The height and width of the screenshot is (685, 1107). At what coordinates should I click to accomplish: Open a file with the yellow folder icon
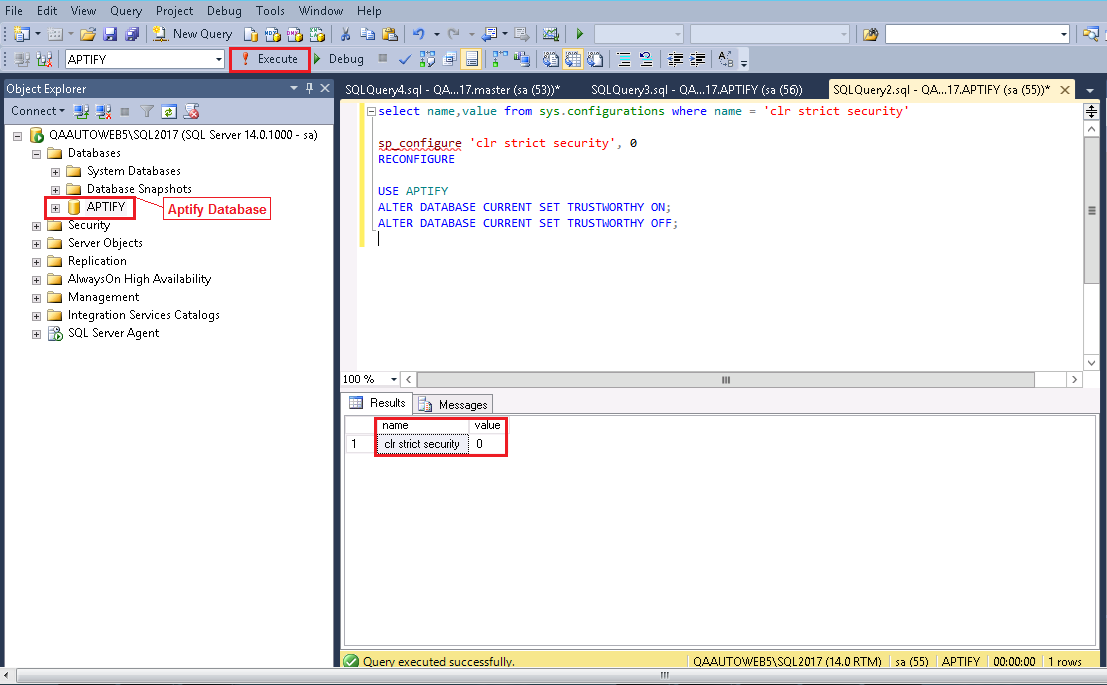[x=88, y=34]
